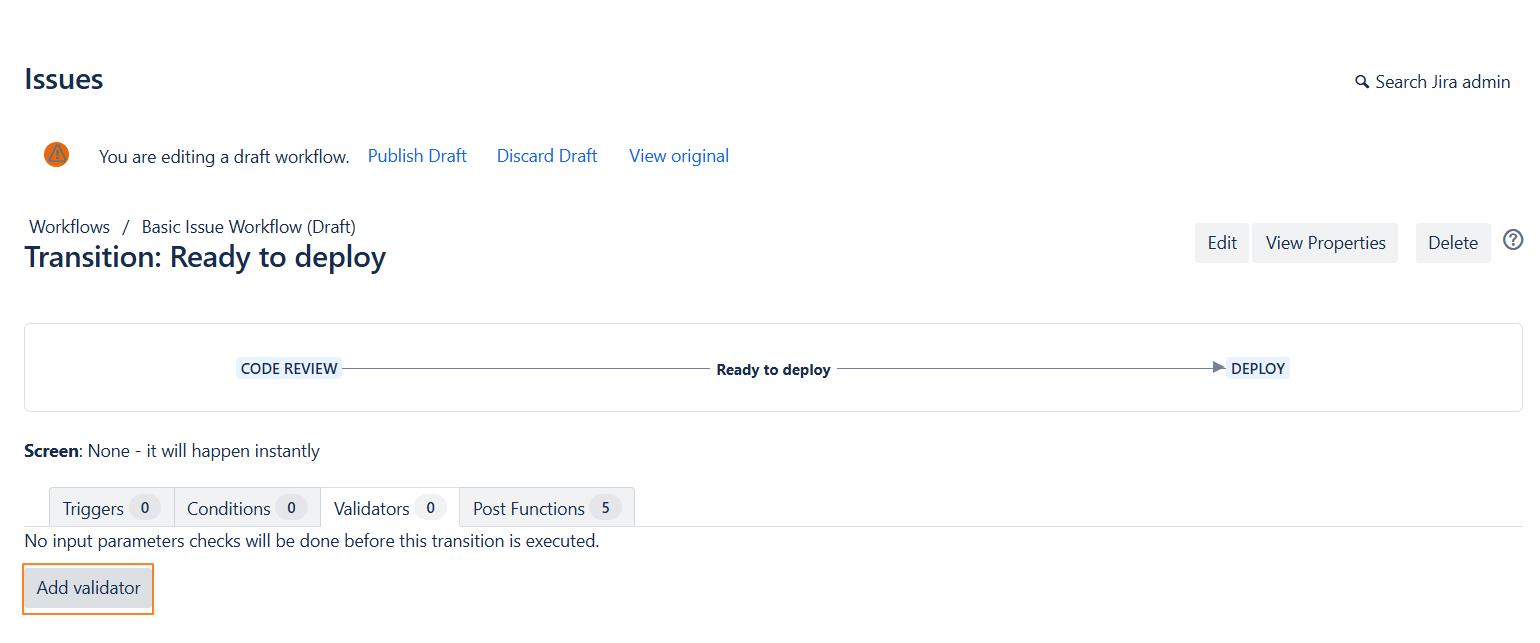Click the Edit transition button

point(1222,243)
